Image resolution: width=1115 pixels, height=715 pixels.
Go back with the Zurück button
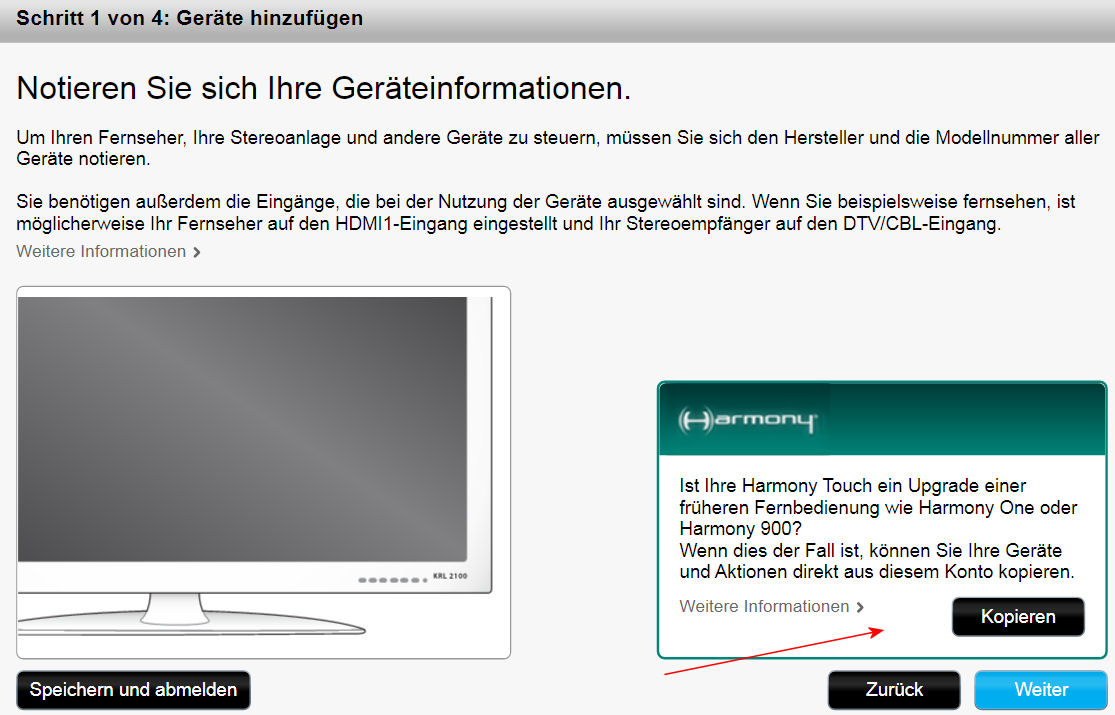(x=894, y=689)
